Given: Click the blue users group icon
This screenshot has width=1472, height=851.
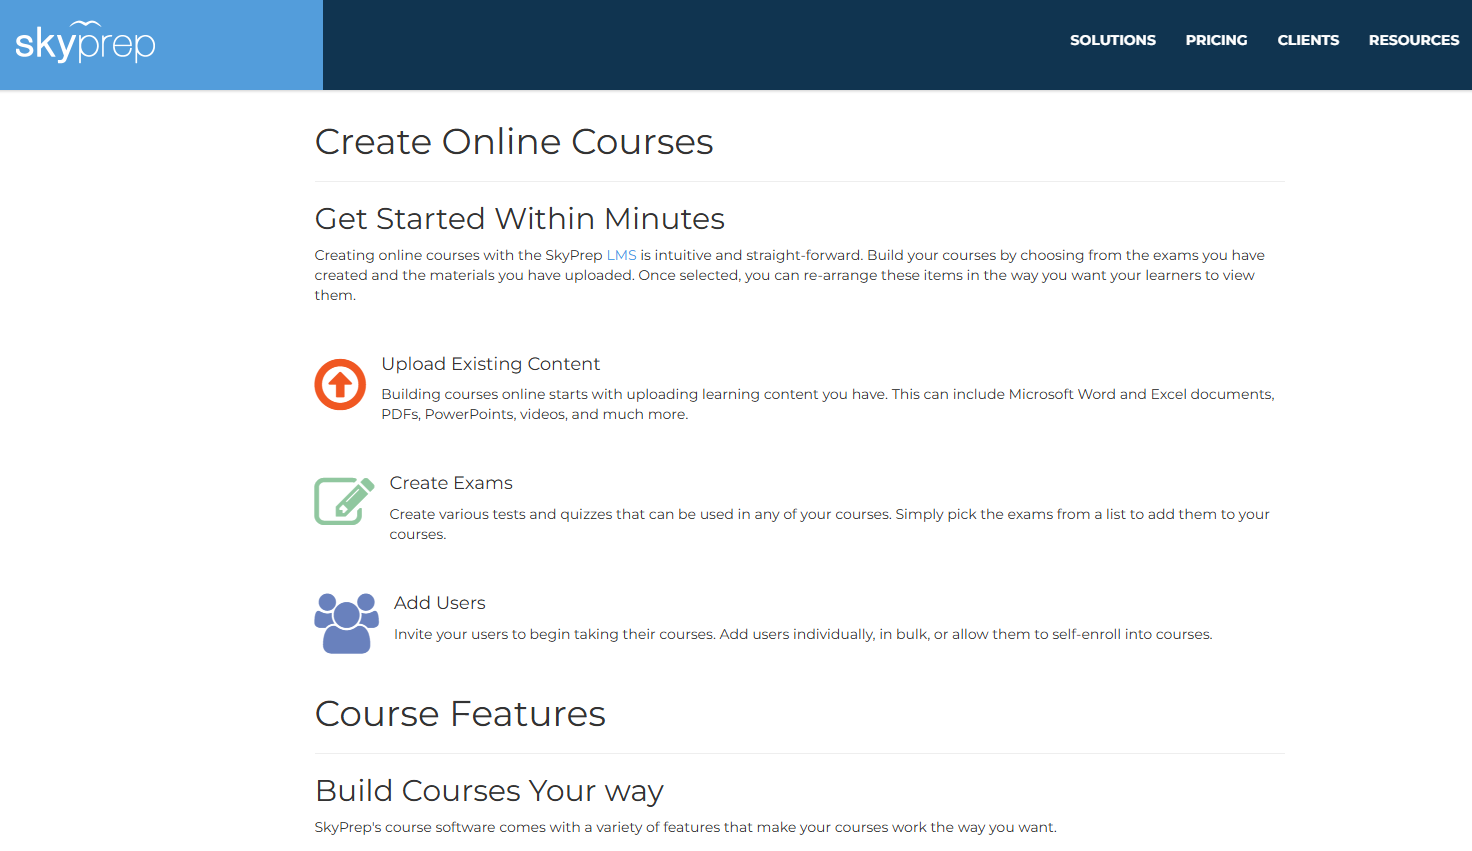Looking at the screenshot, I should [x=346, y=623].
